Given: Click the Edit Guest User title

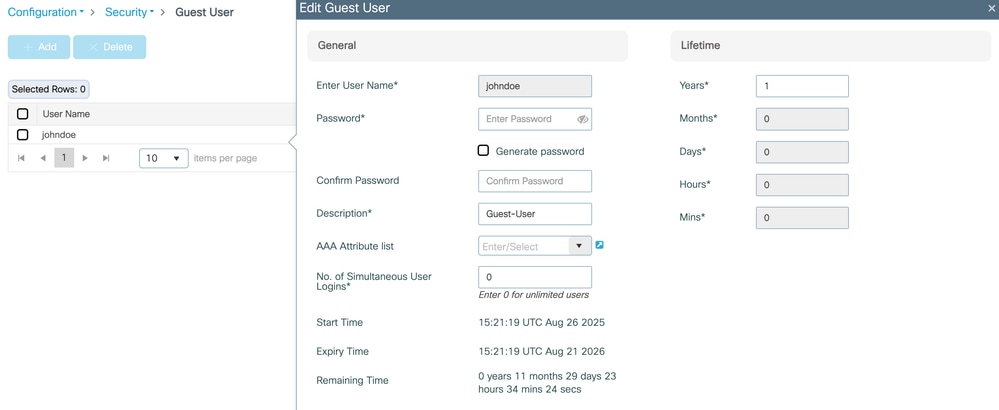Looking at the screenshot, I should point(345,8).
